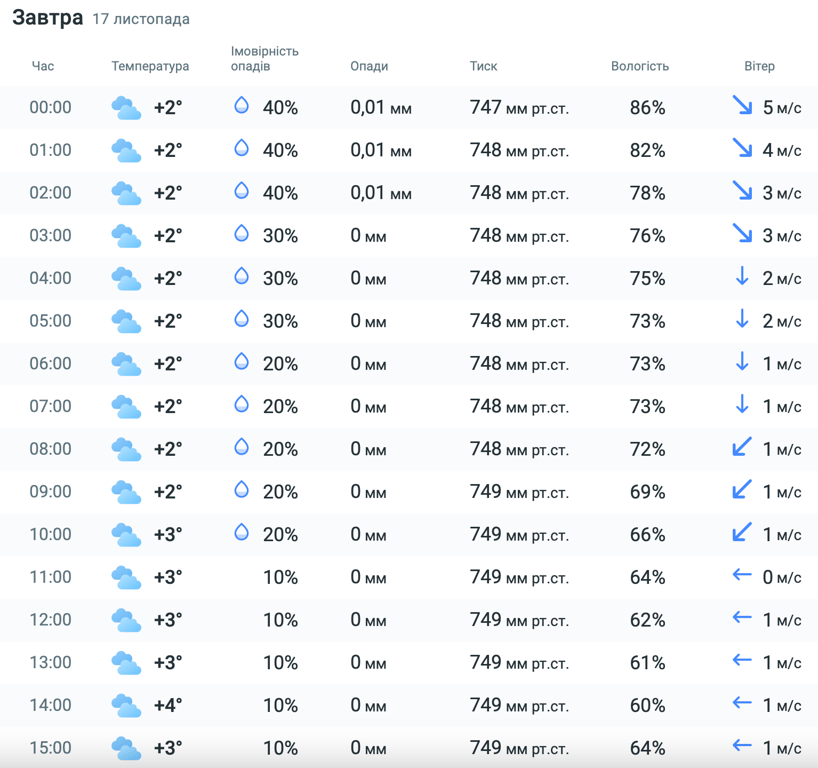Click the raindrop icon in the 10:00 row
818x768 pixels.
coord(241,532)
